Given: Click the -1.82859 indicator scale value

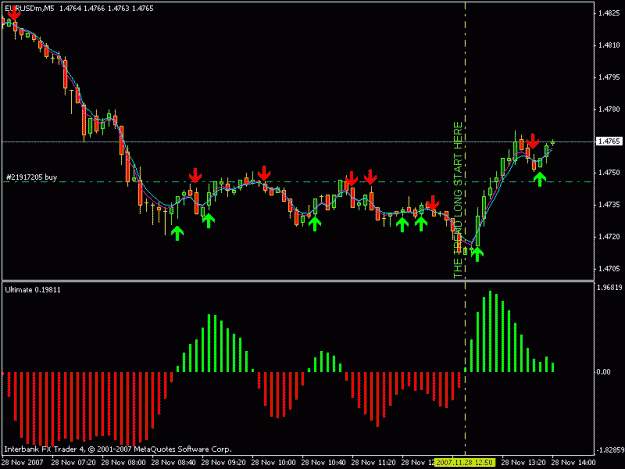Looking at the screenshot, I should (609, 449).
